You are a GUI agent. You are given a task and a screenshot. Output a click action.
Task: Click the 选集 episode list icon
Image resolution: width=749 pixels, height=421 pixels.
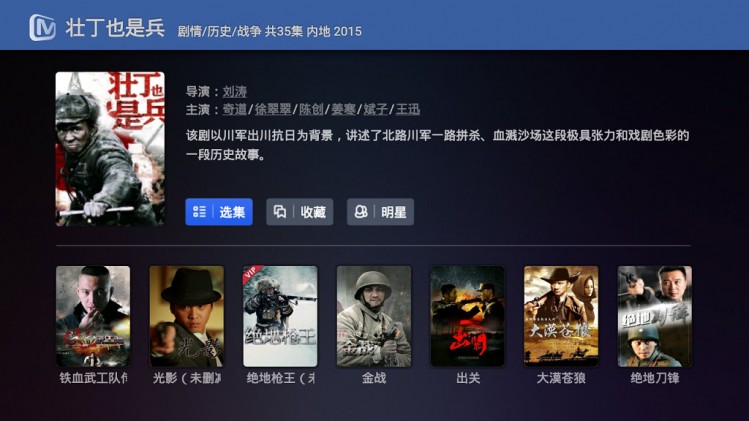click(199, 212)
